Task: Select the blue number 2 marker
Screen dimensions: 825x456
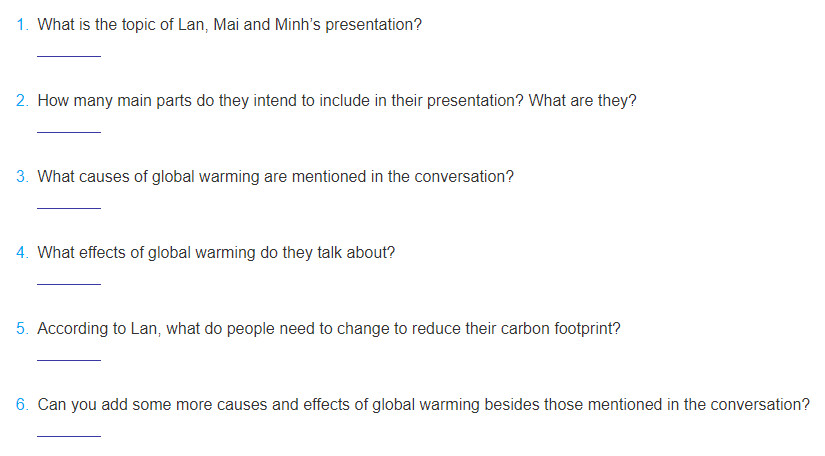Action: [x=22, y=100]
